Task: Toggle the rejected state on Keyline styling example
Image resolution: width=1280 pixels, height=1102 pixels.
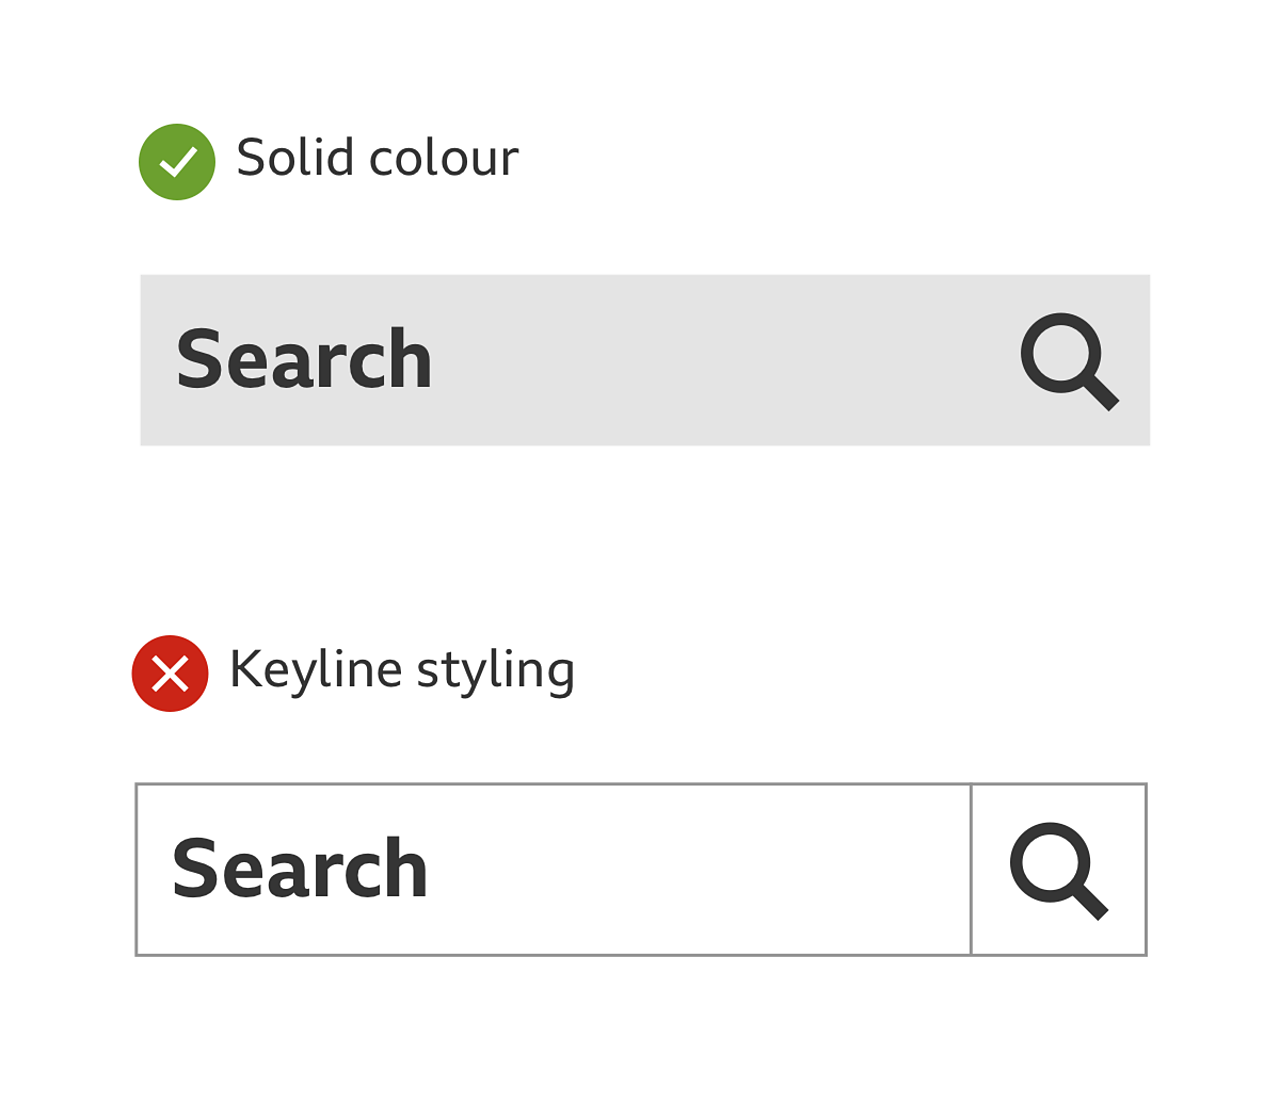Action: (170, 673)
